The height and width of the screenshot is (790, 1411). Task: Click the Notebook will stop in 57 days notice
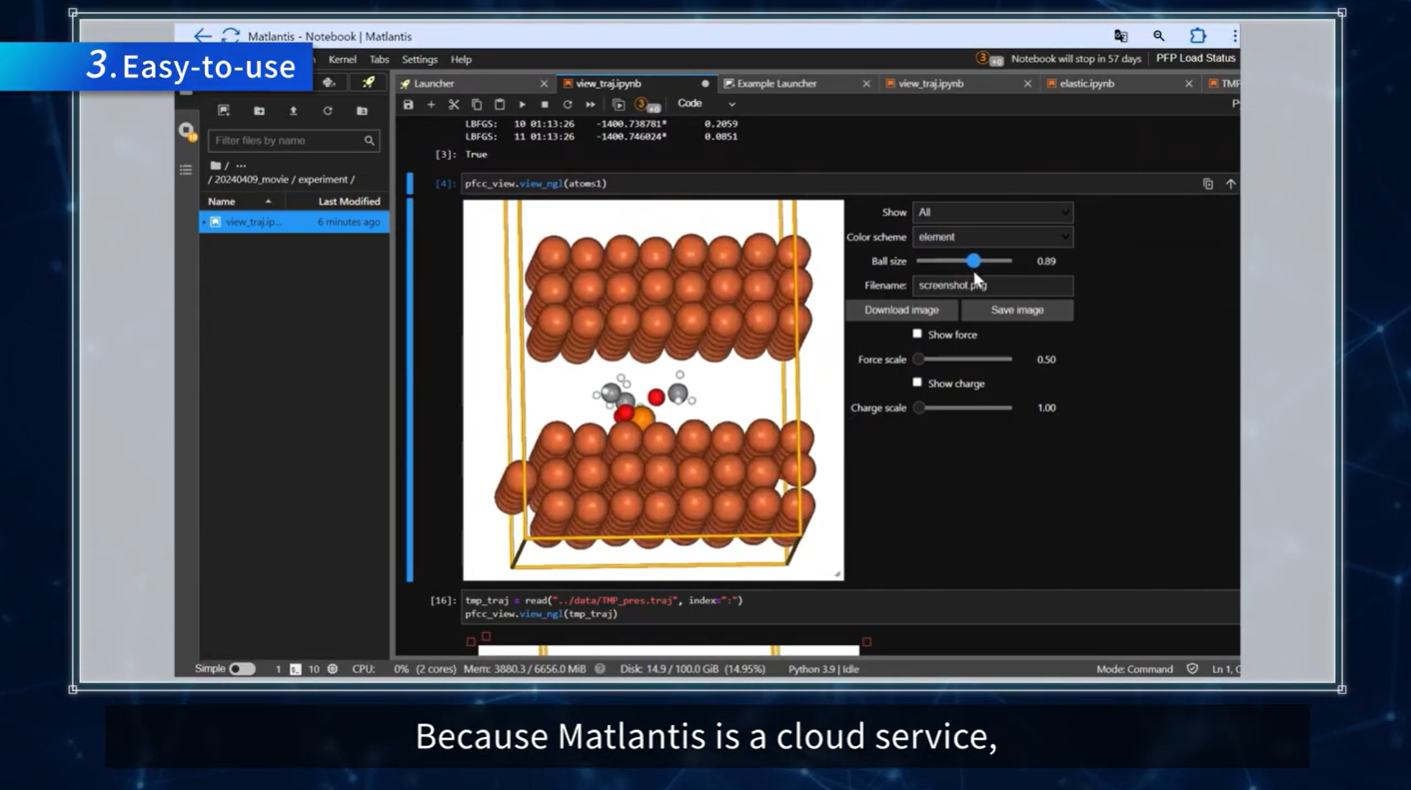point(1076,59)
